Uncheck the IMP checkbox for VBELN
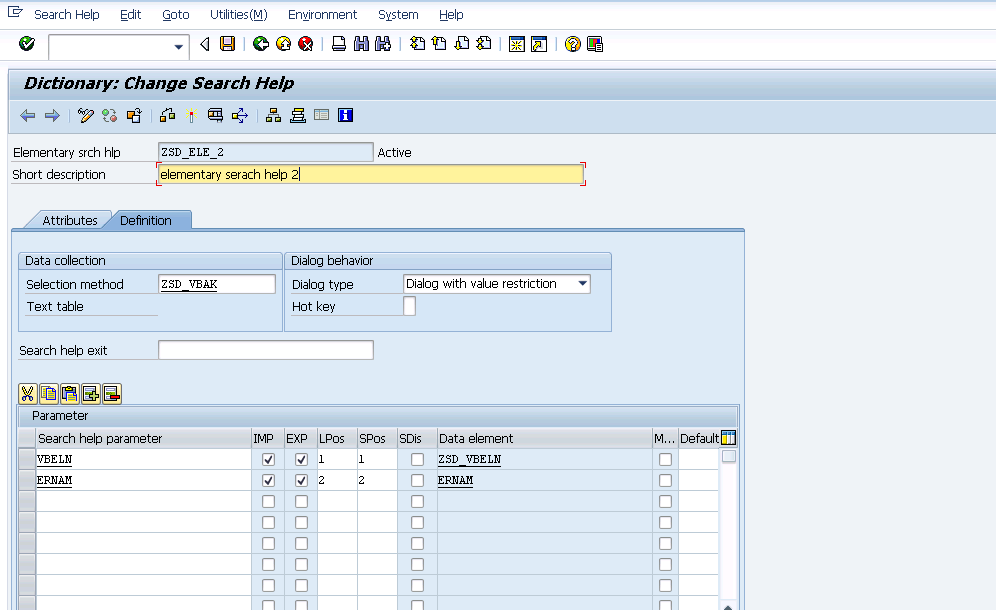Screen dimensions: 996x610 point(268,459)
